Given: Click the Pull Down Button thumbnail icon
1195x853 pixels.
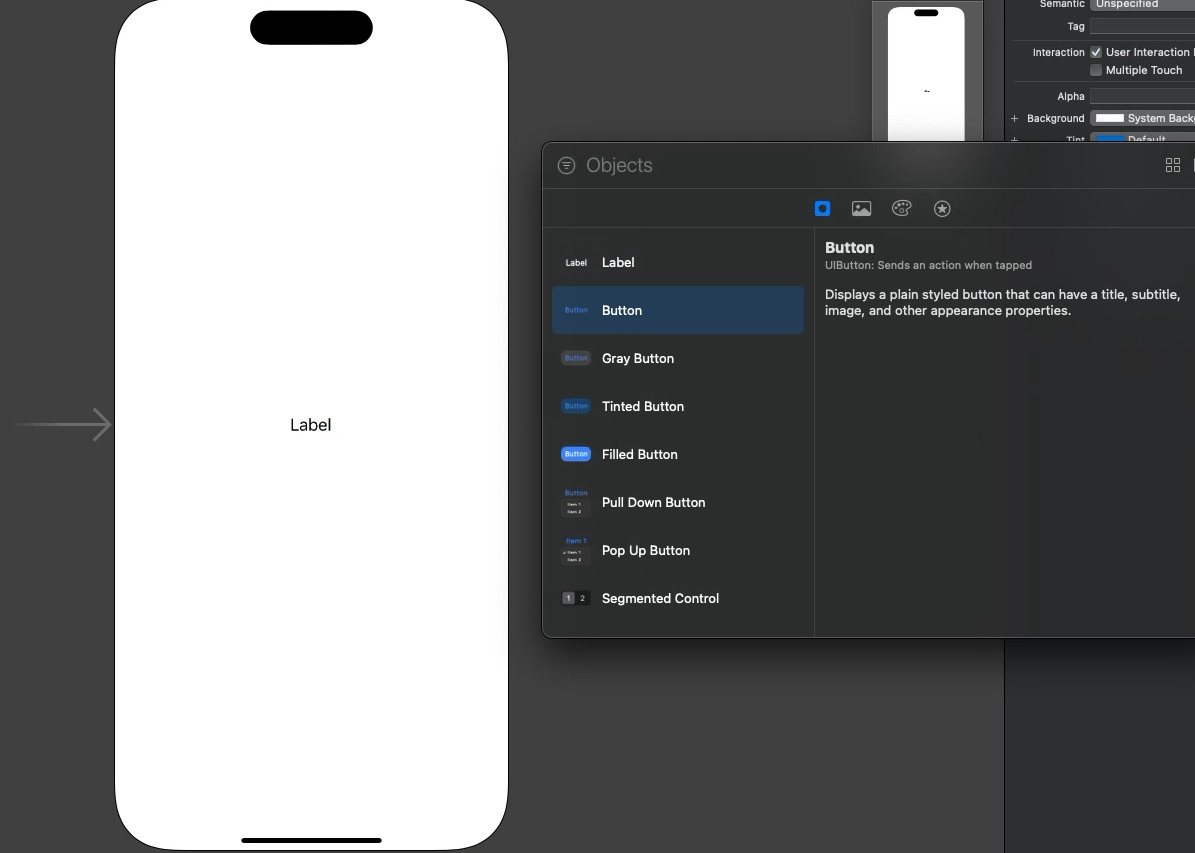Looking at the screenshot, I should click(576, 502).
